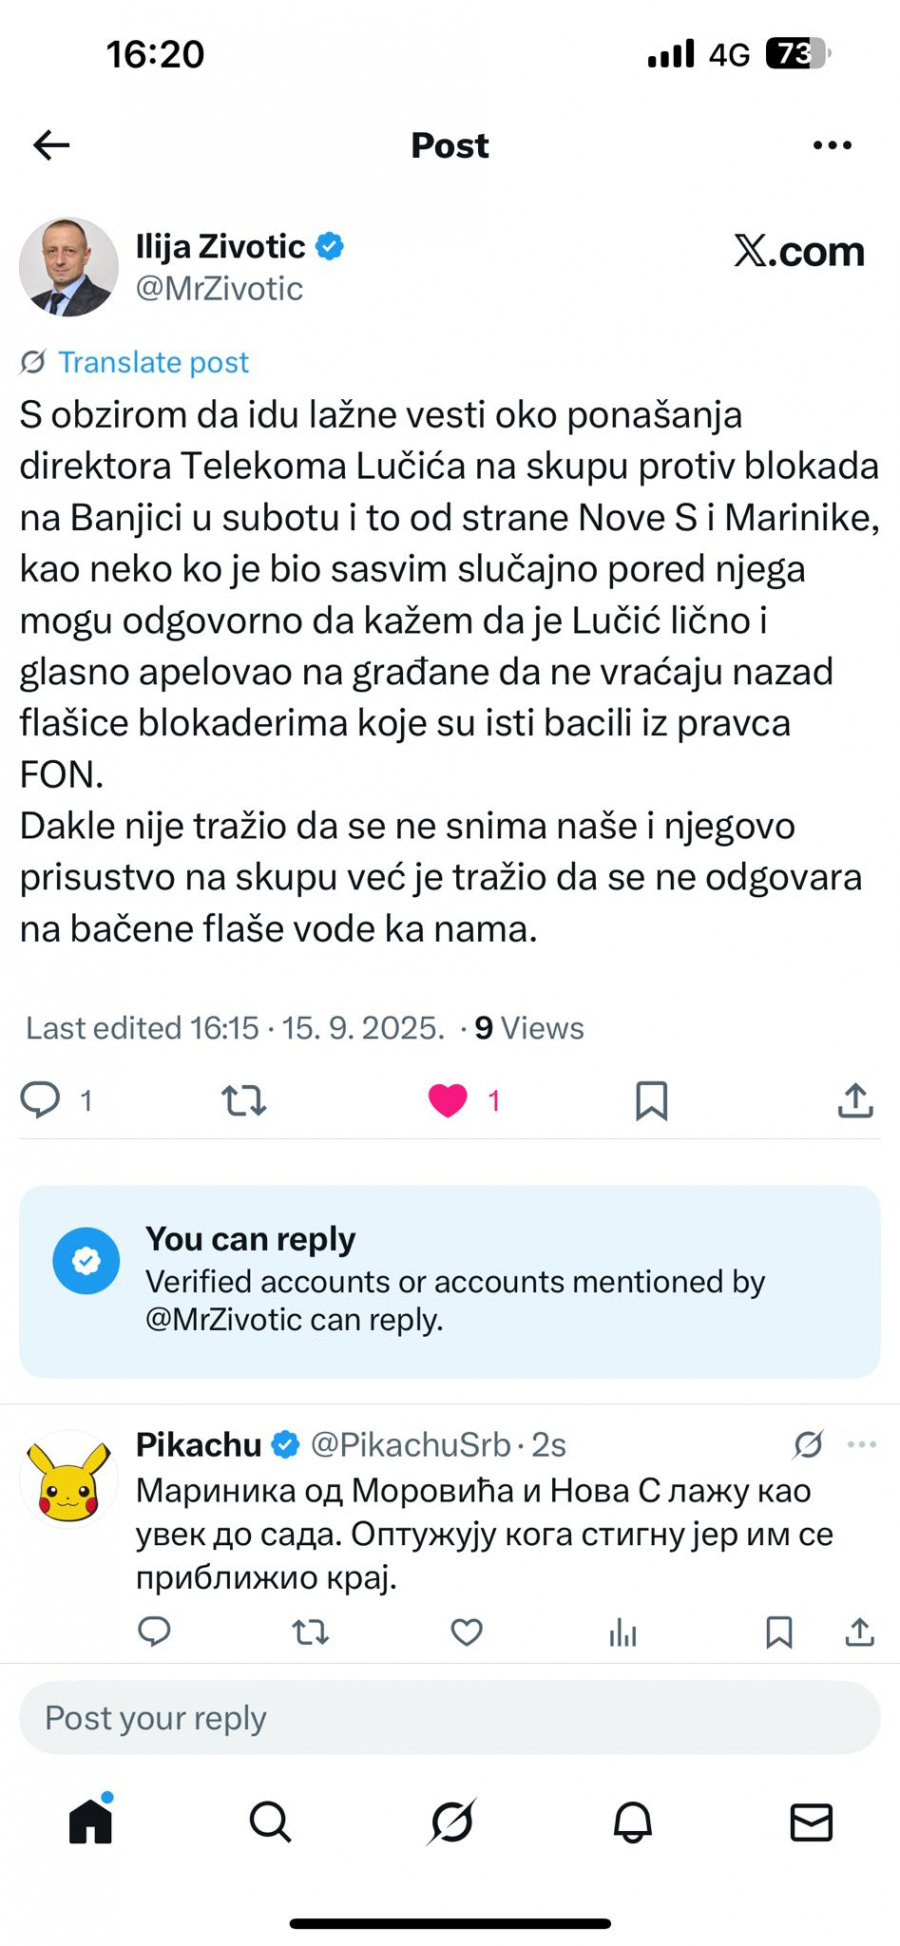Open @MrZivotic's profile handle
The width and height of the screenshot is (900, 1946).
pos(219,289)
